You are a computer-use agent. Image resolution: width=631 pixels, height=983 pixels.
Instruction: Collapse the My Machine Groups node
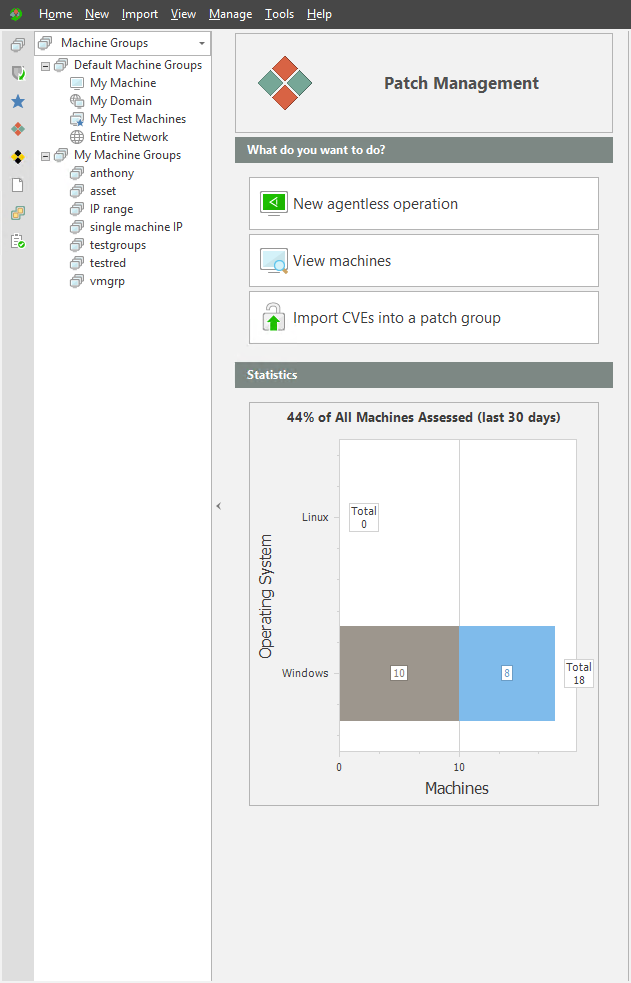tap(45, 156)
